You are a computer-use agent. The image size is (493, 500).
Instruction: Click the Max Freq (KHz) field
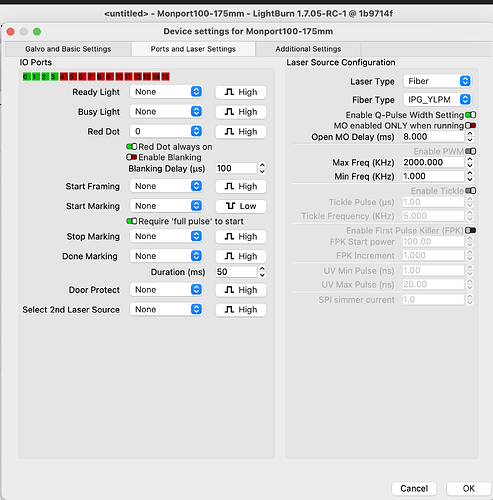tap(433, 162)
